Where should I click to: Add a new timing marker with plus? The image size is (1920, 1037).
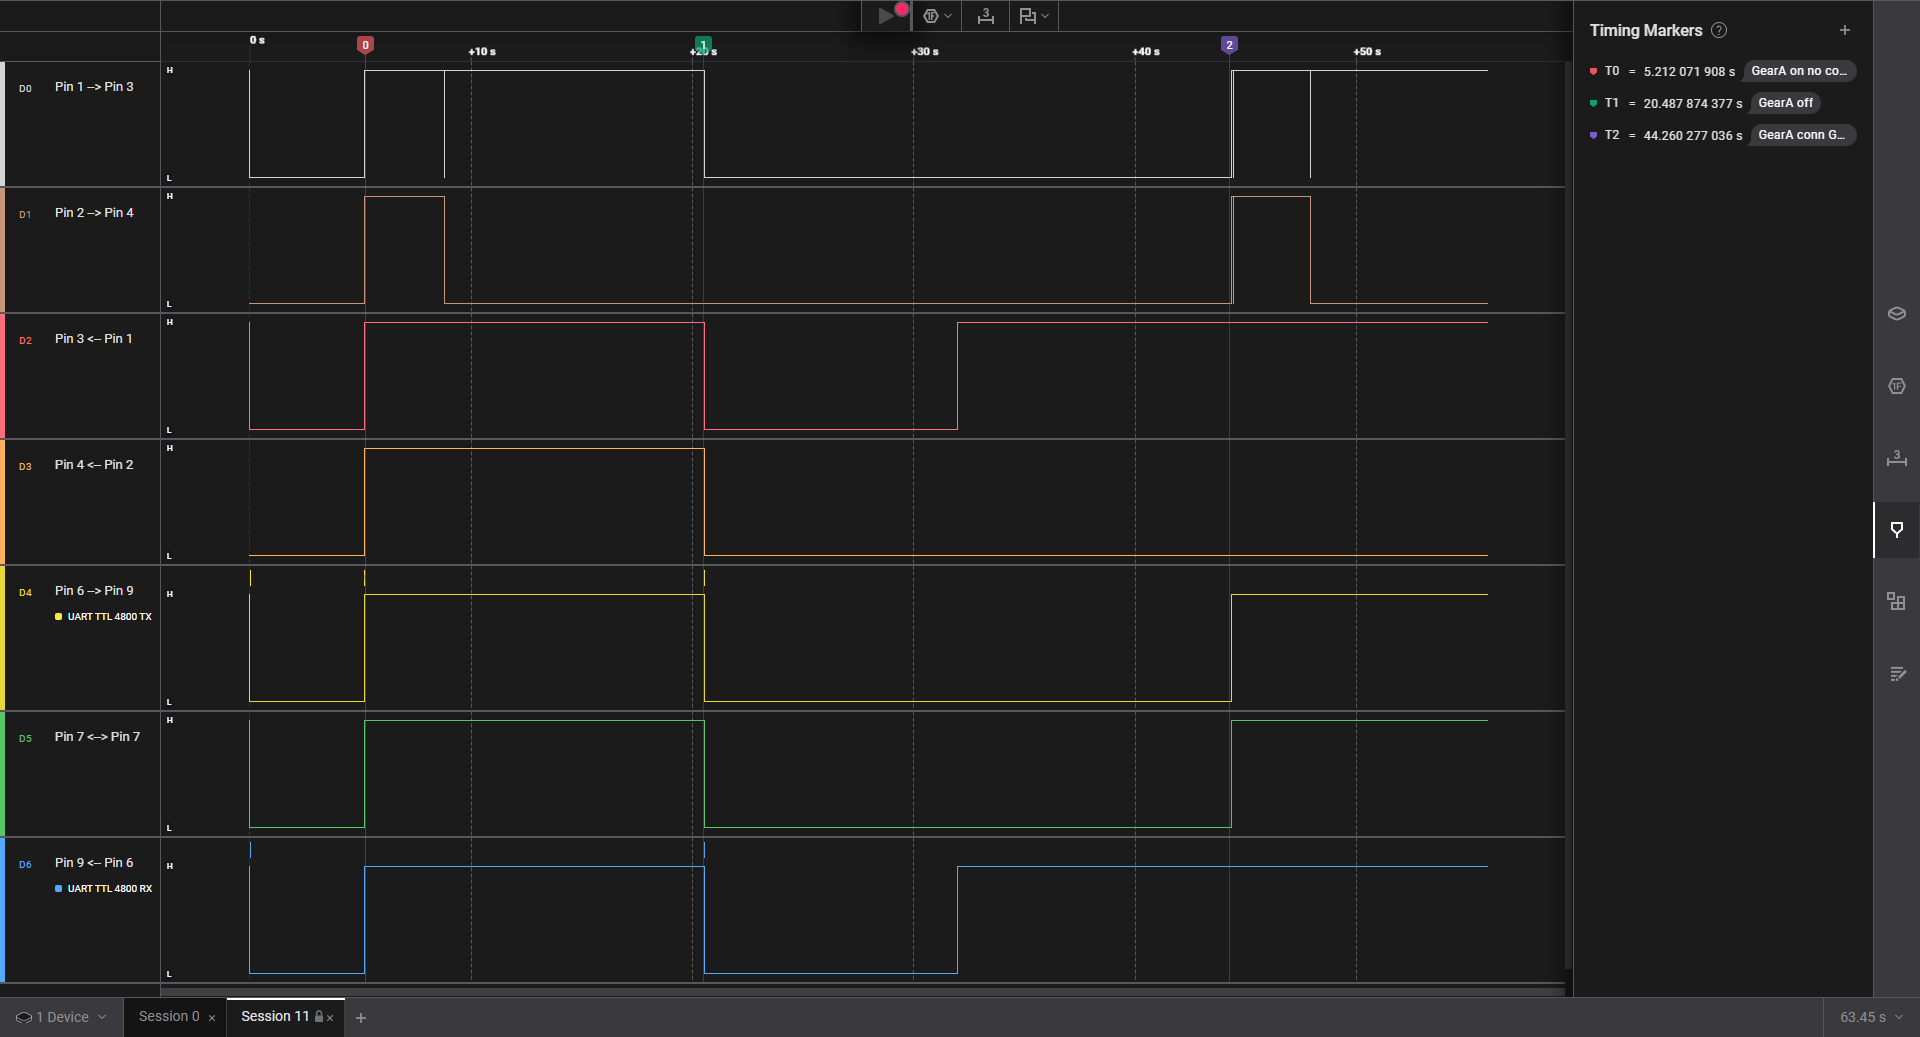pyautogui.click(x=1845, y=30)
